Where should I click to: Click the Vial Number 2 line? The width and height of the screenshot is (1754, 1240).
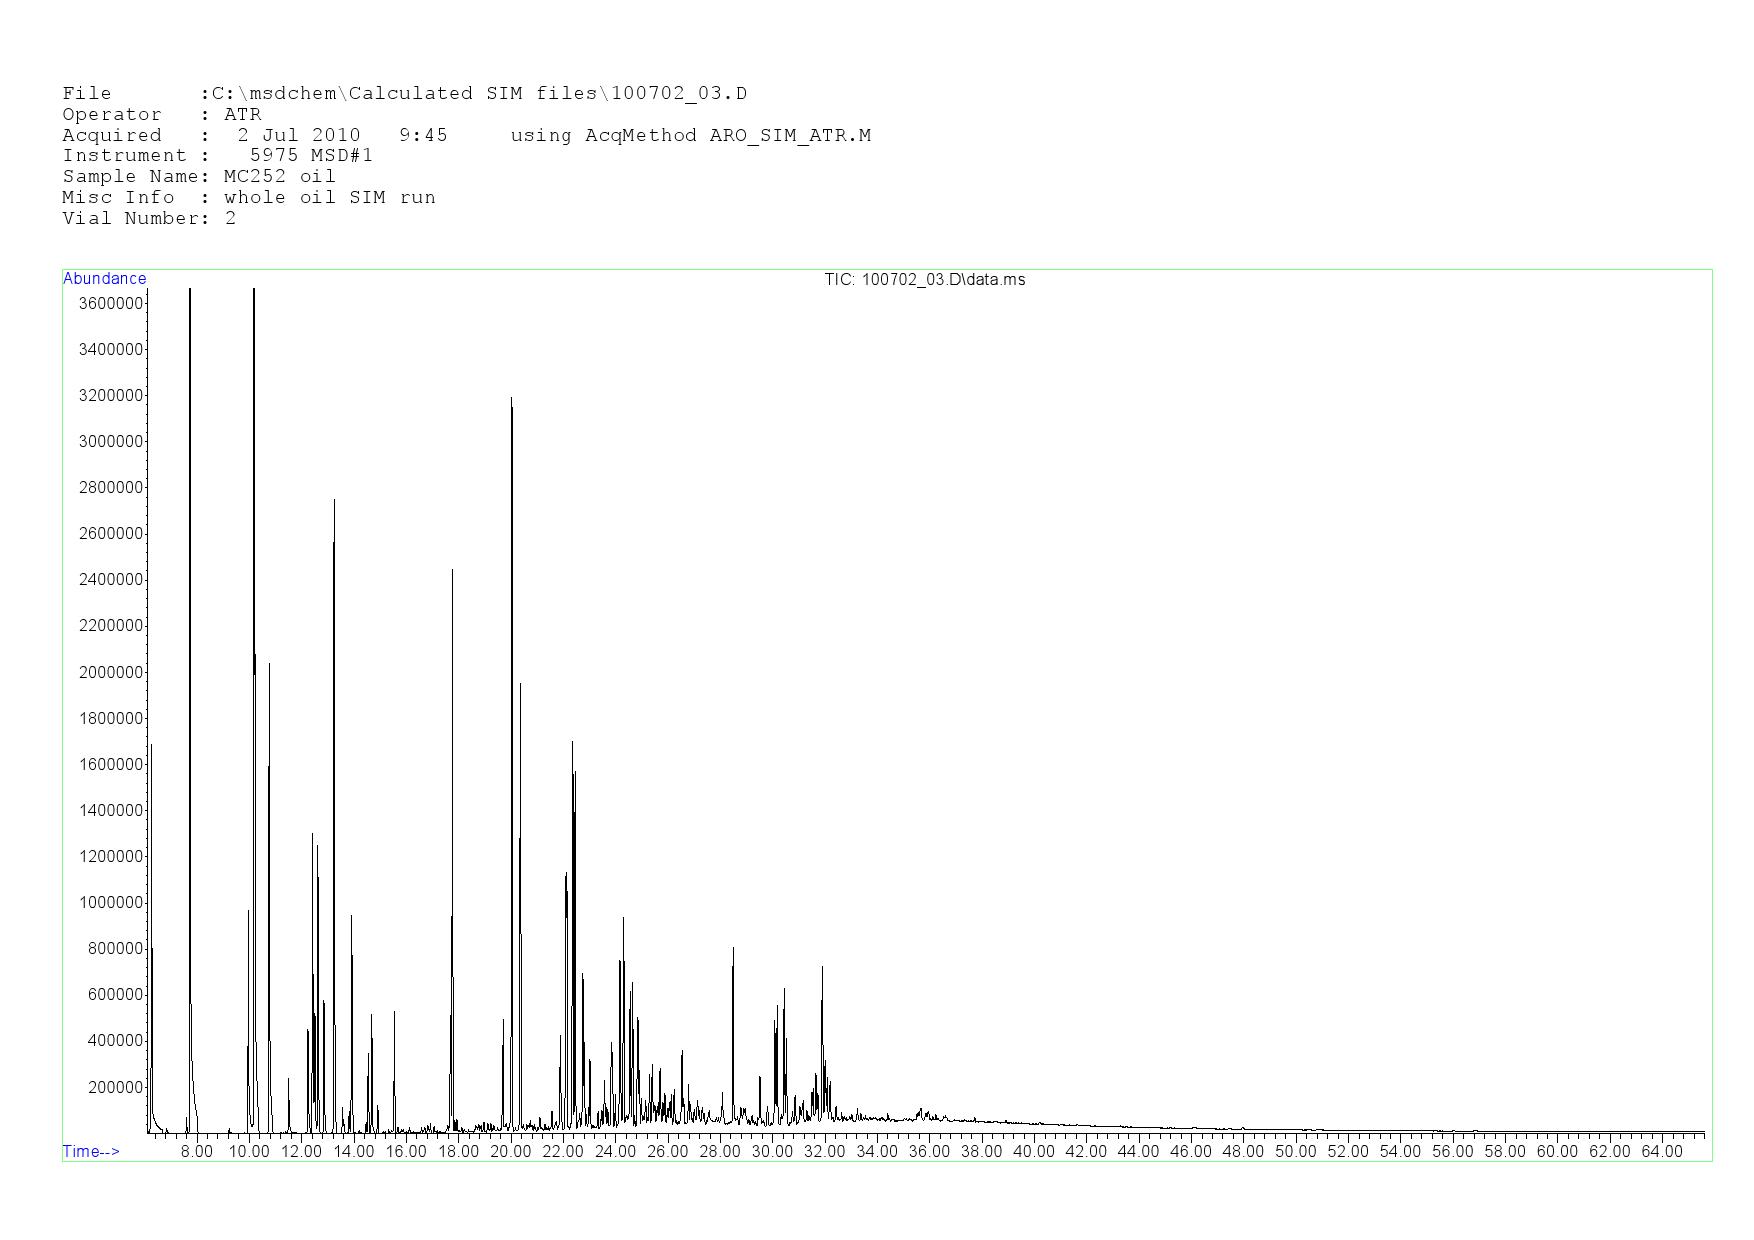[149, 219]
